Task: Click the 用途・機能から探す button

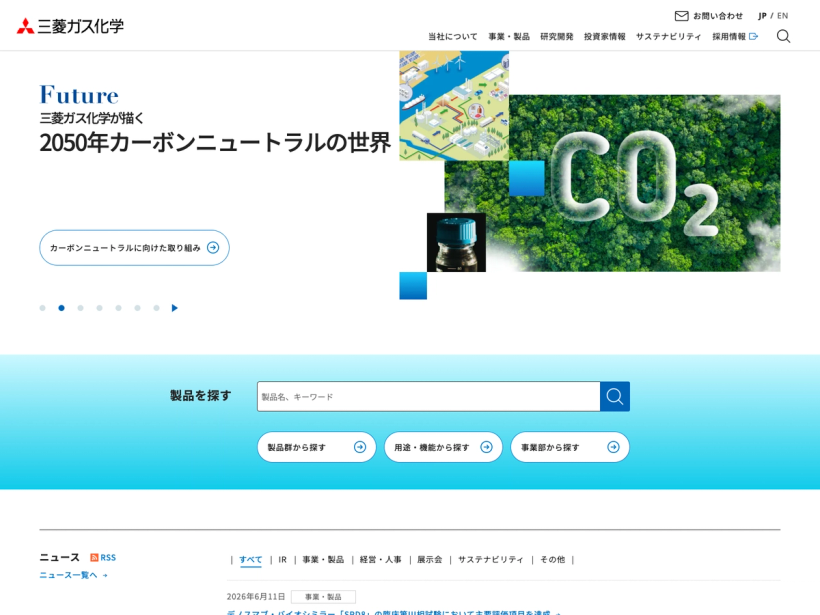Action: [x=443, y=447]
